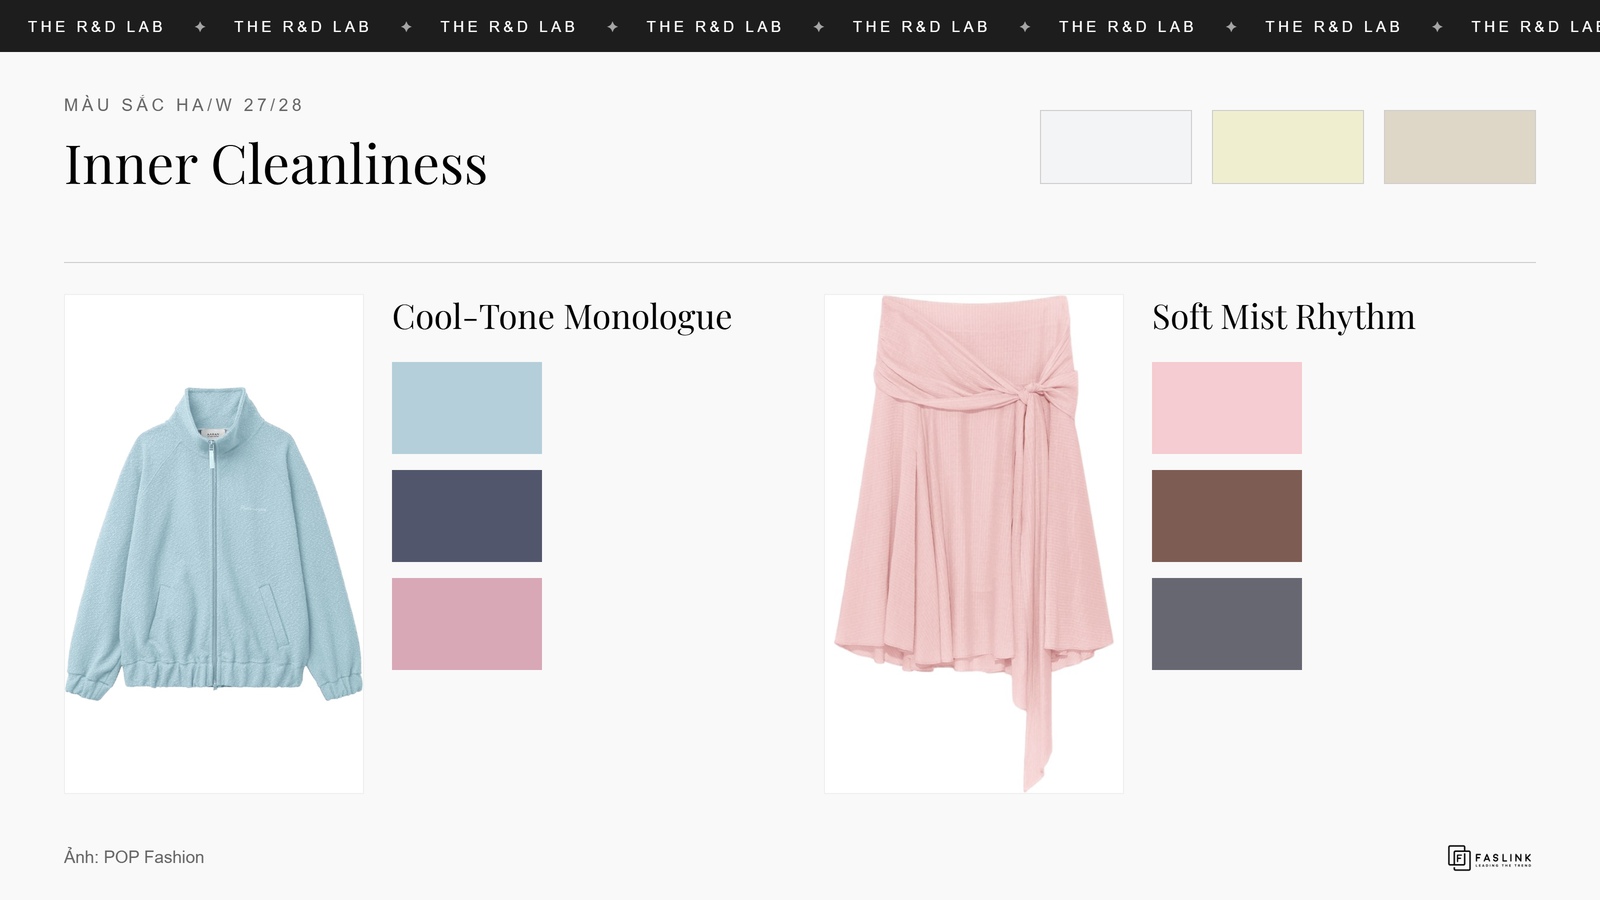Select the off-white color swatch in header
Screen dimensions: 1600x900
coord(1116,147)
